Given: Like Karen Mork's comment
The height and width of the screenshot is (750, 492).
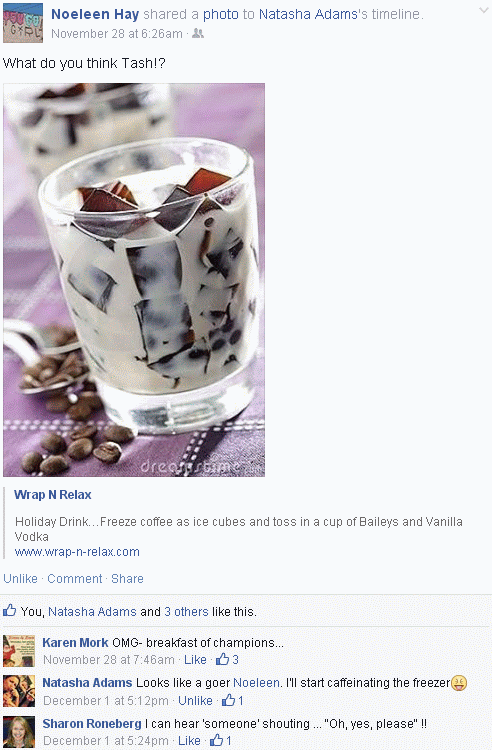Looking at the screenshot, I should [195, 660].
